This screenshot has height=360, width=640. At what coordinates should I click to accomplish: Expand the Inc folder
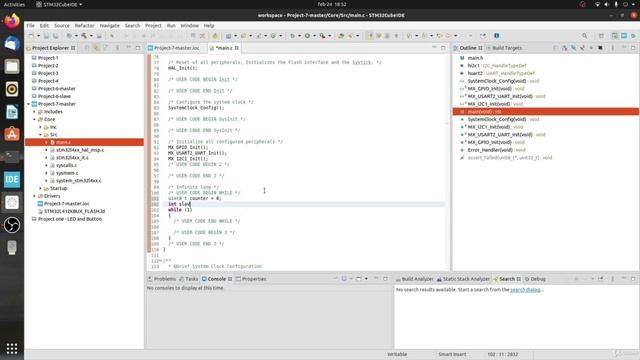[x=40, y=127]
